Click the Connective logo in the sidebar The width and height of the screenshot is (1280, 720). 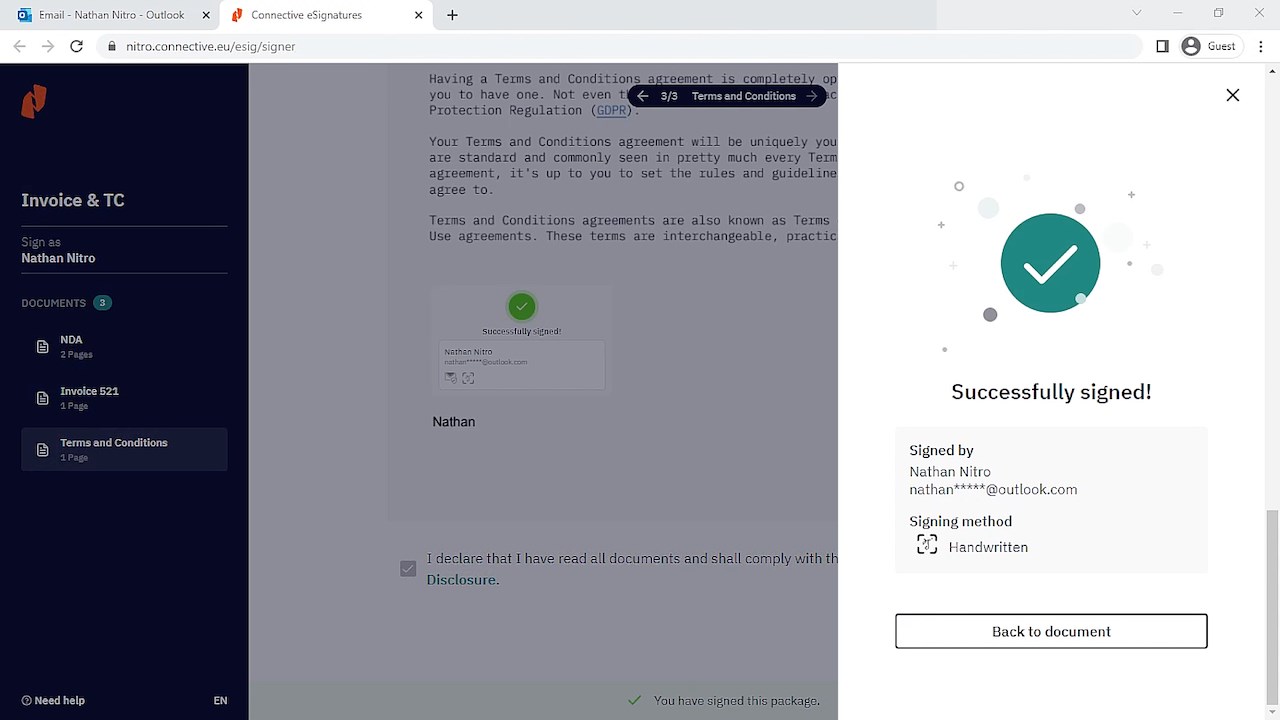coord(34,101)
